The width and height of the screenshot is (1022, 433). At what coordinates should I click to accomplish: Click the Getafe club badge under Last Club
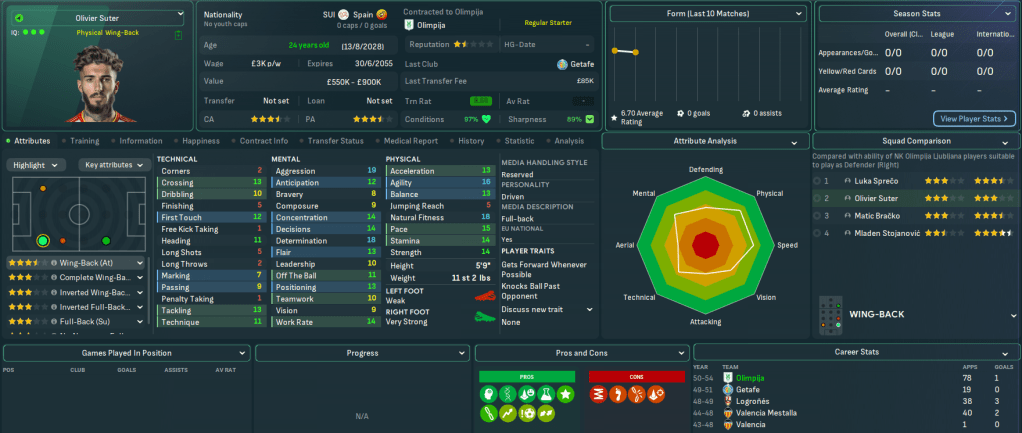562,64
